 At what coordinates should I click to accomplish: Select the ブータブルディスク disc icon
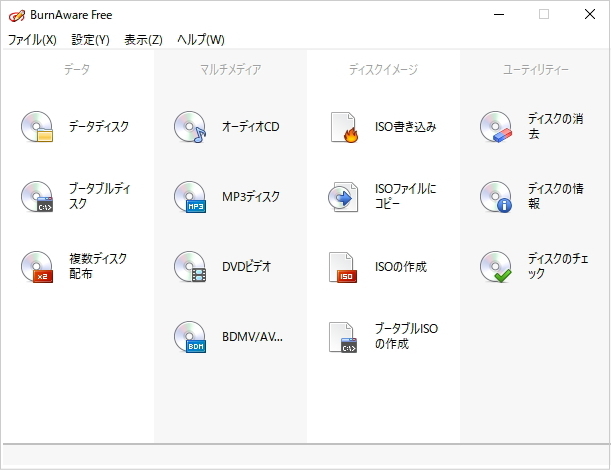(36, 197)
